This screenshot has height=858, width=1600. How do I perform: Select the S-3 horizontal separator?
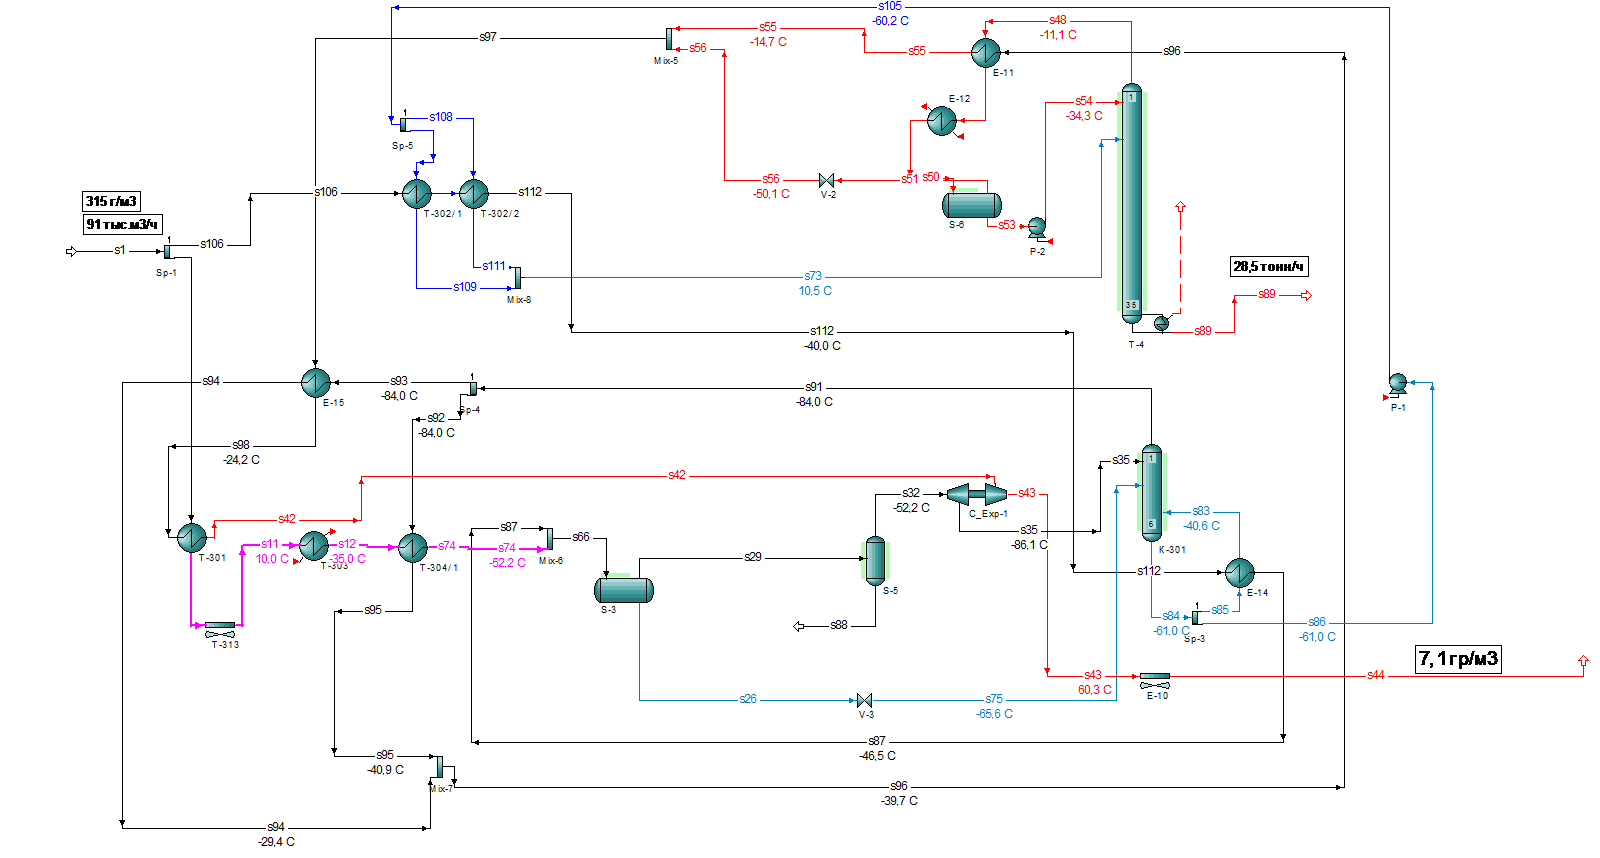click(624, 590)
